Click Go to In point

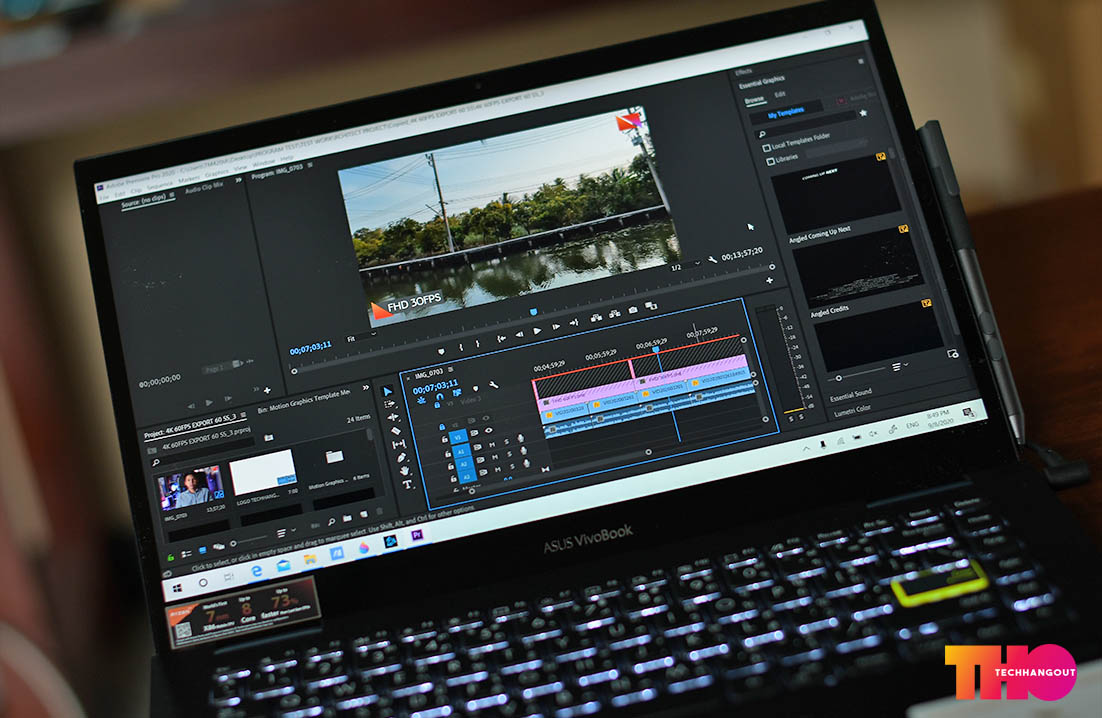point(500,339)
